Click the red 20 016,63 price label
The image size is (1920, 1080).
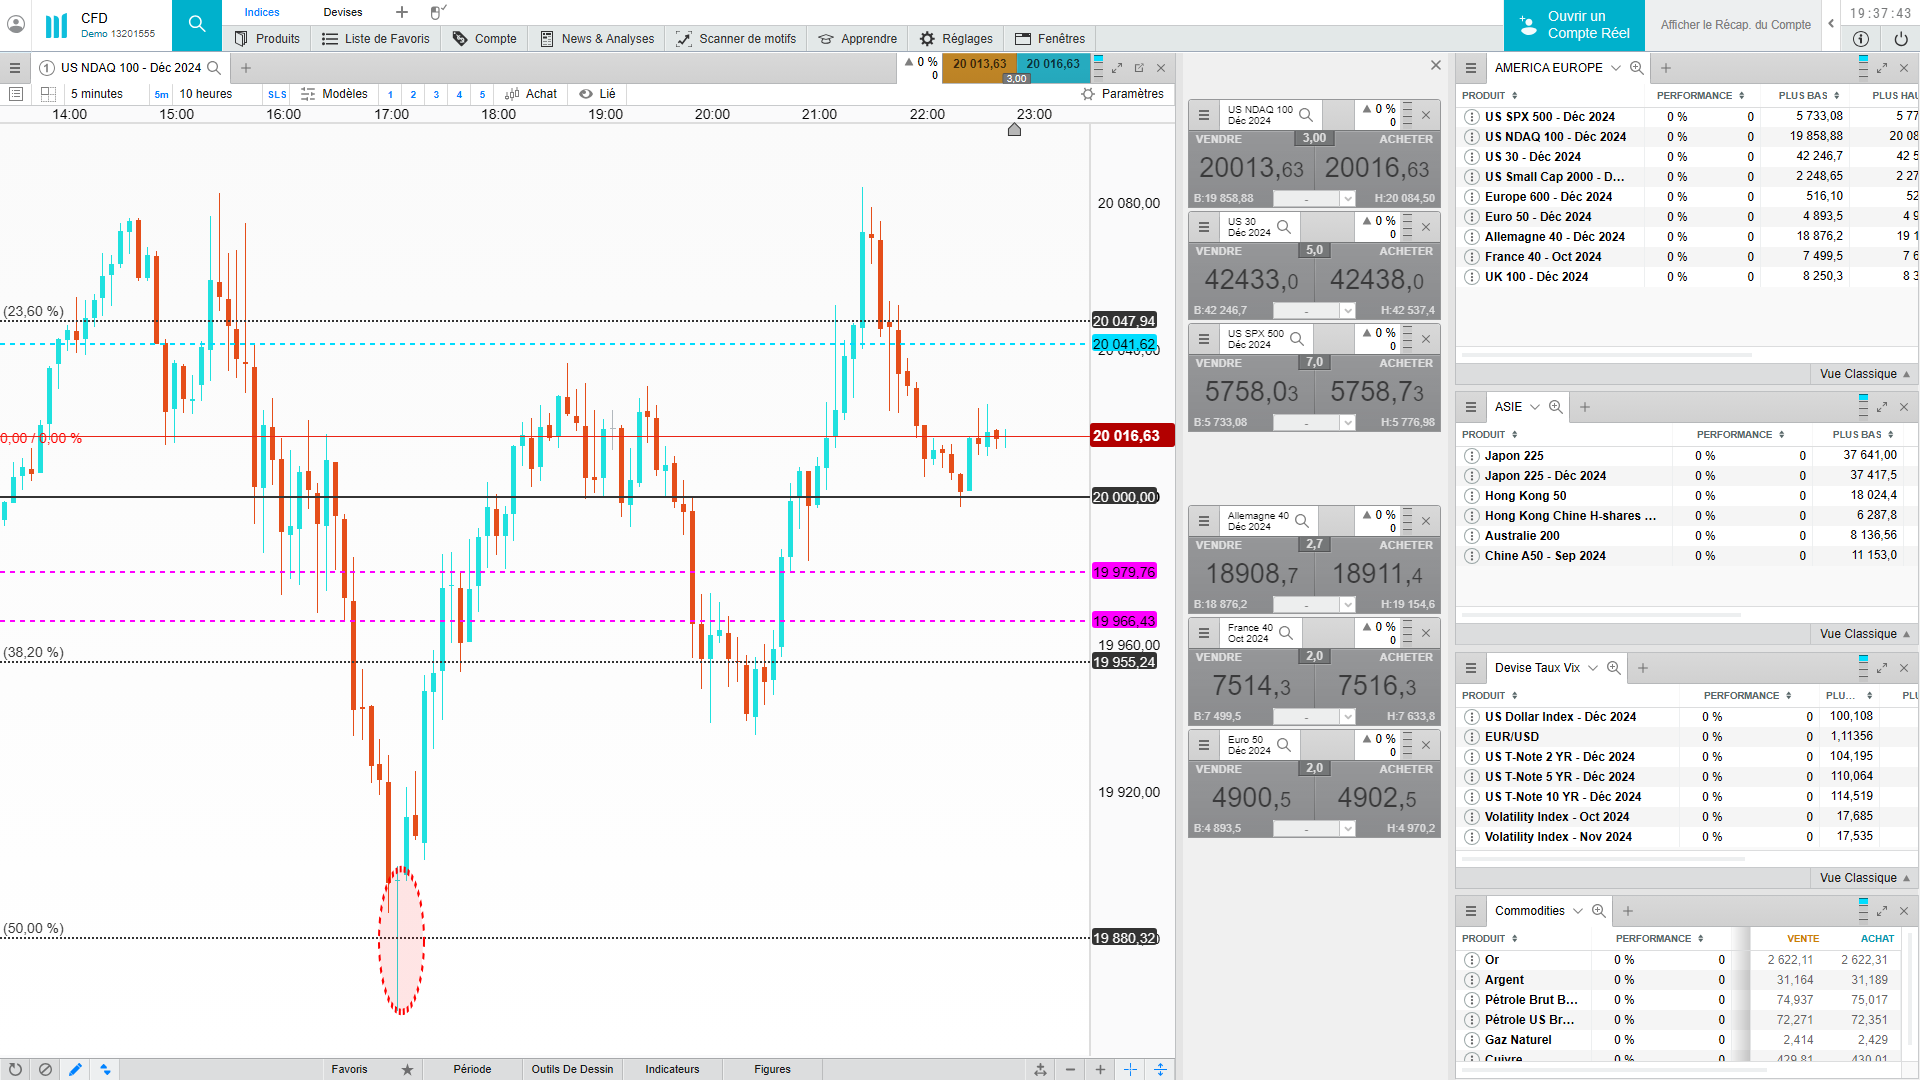tap(1130, 436)
